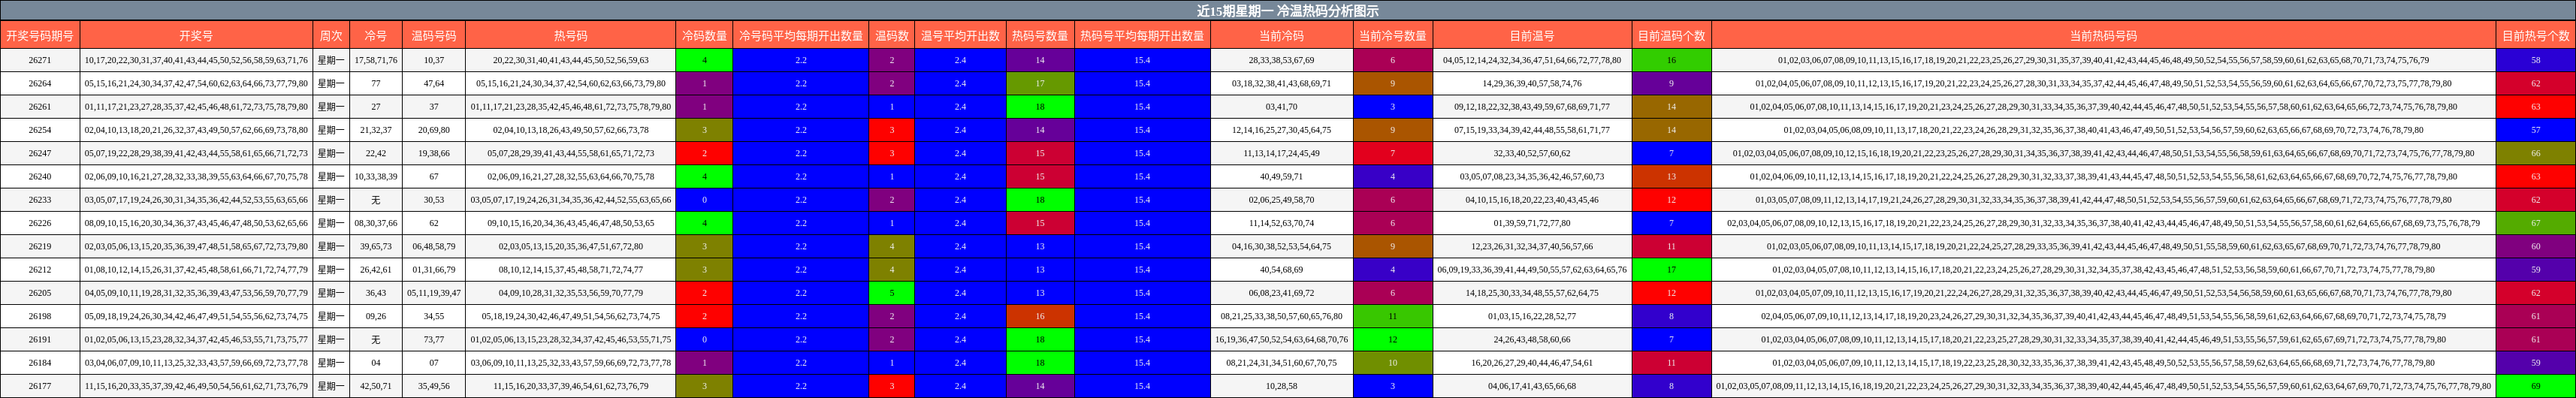The height and width of the screenshot is (398, 2576).
Task: Click 当前冷码 cell 03,41,70
Action: click(1281, 106)
